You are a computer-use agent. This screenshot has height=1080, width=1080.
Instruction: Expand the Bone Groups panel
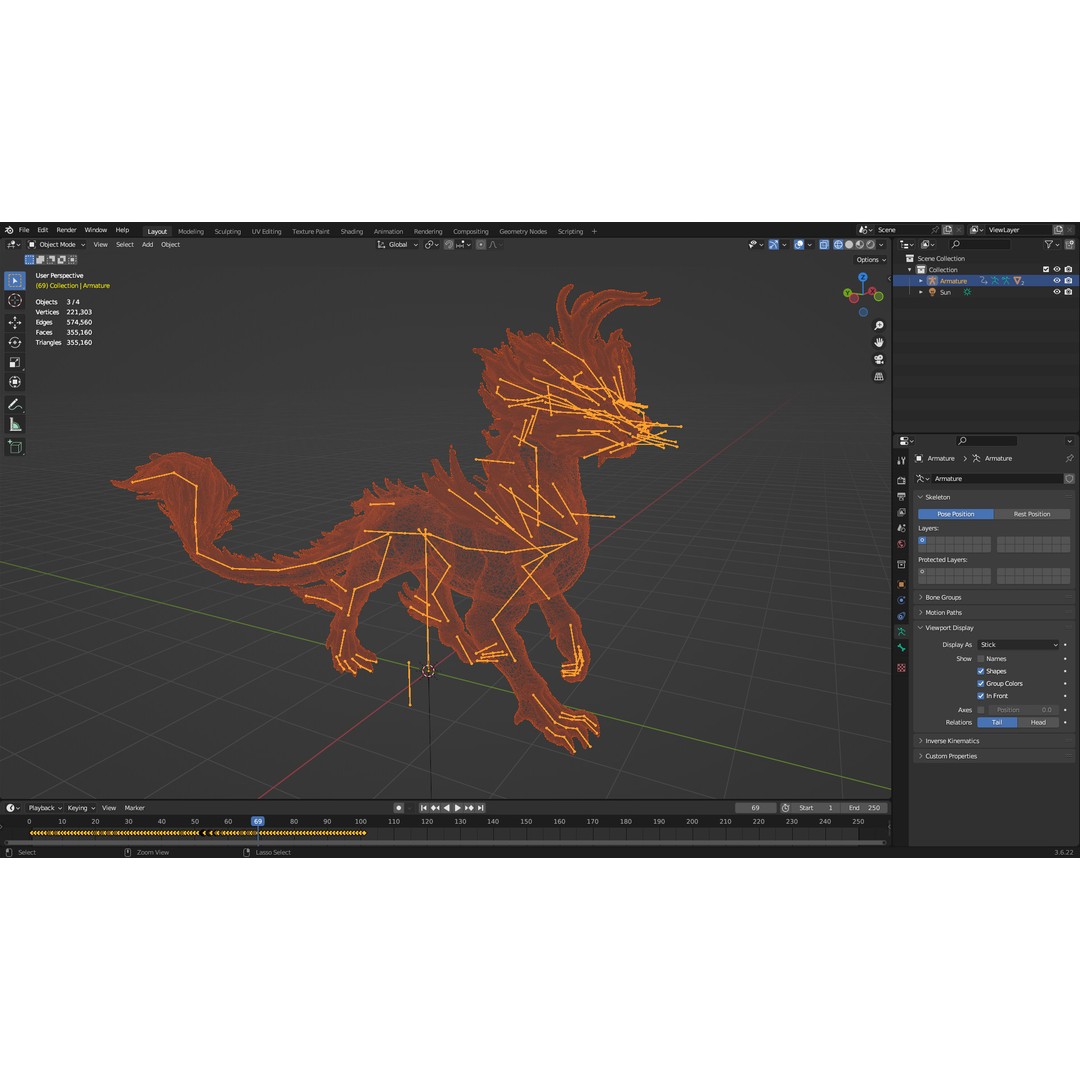994,598
